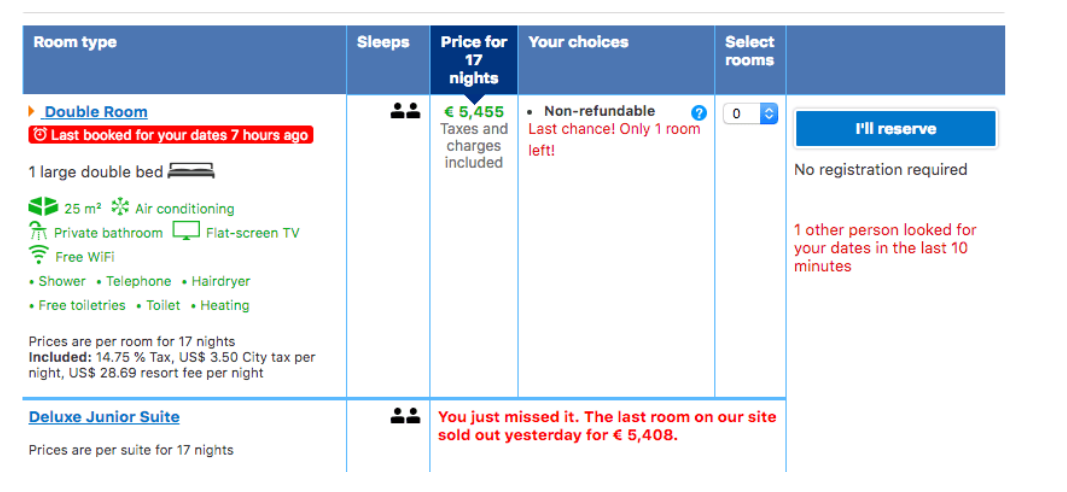Click the flat-screen TV icon
The height and width of the screenshot is (492, 1067).
click(186, 231)
